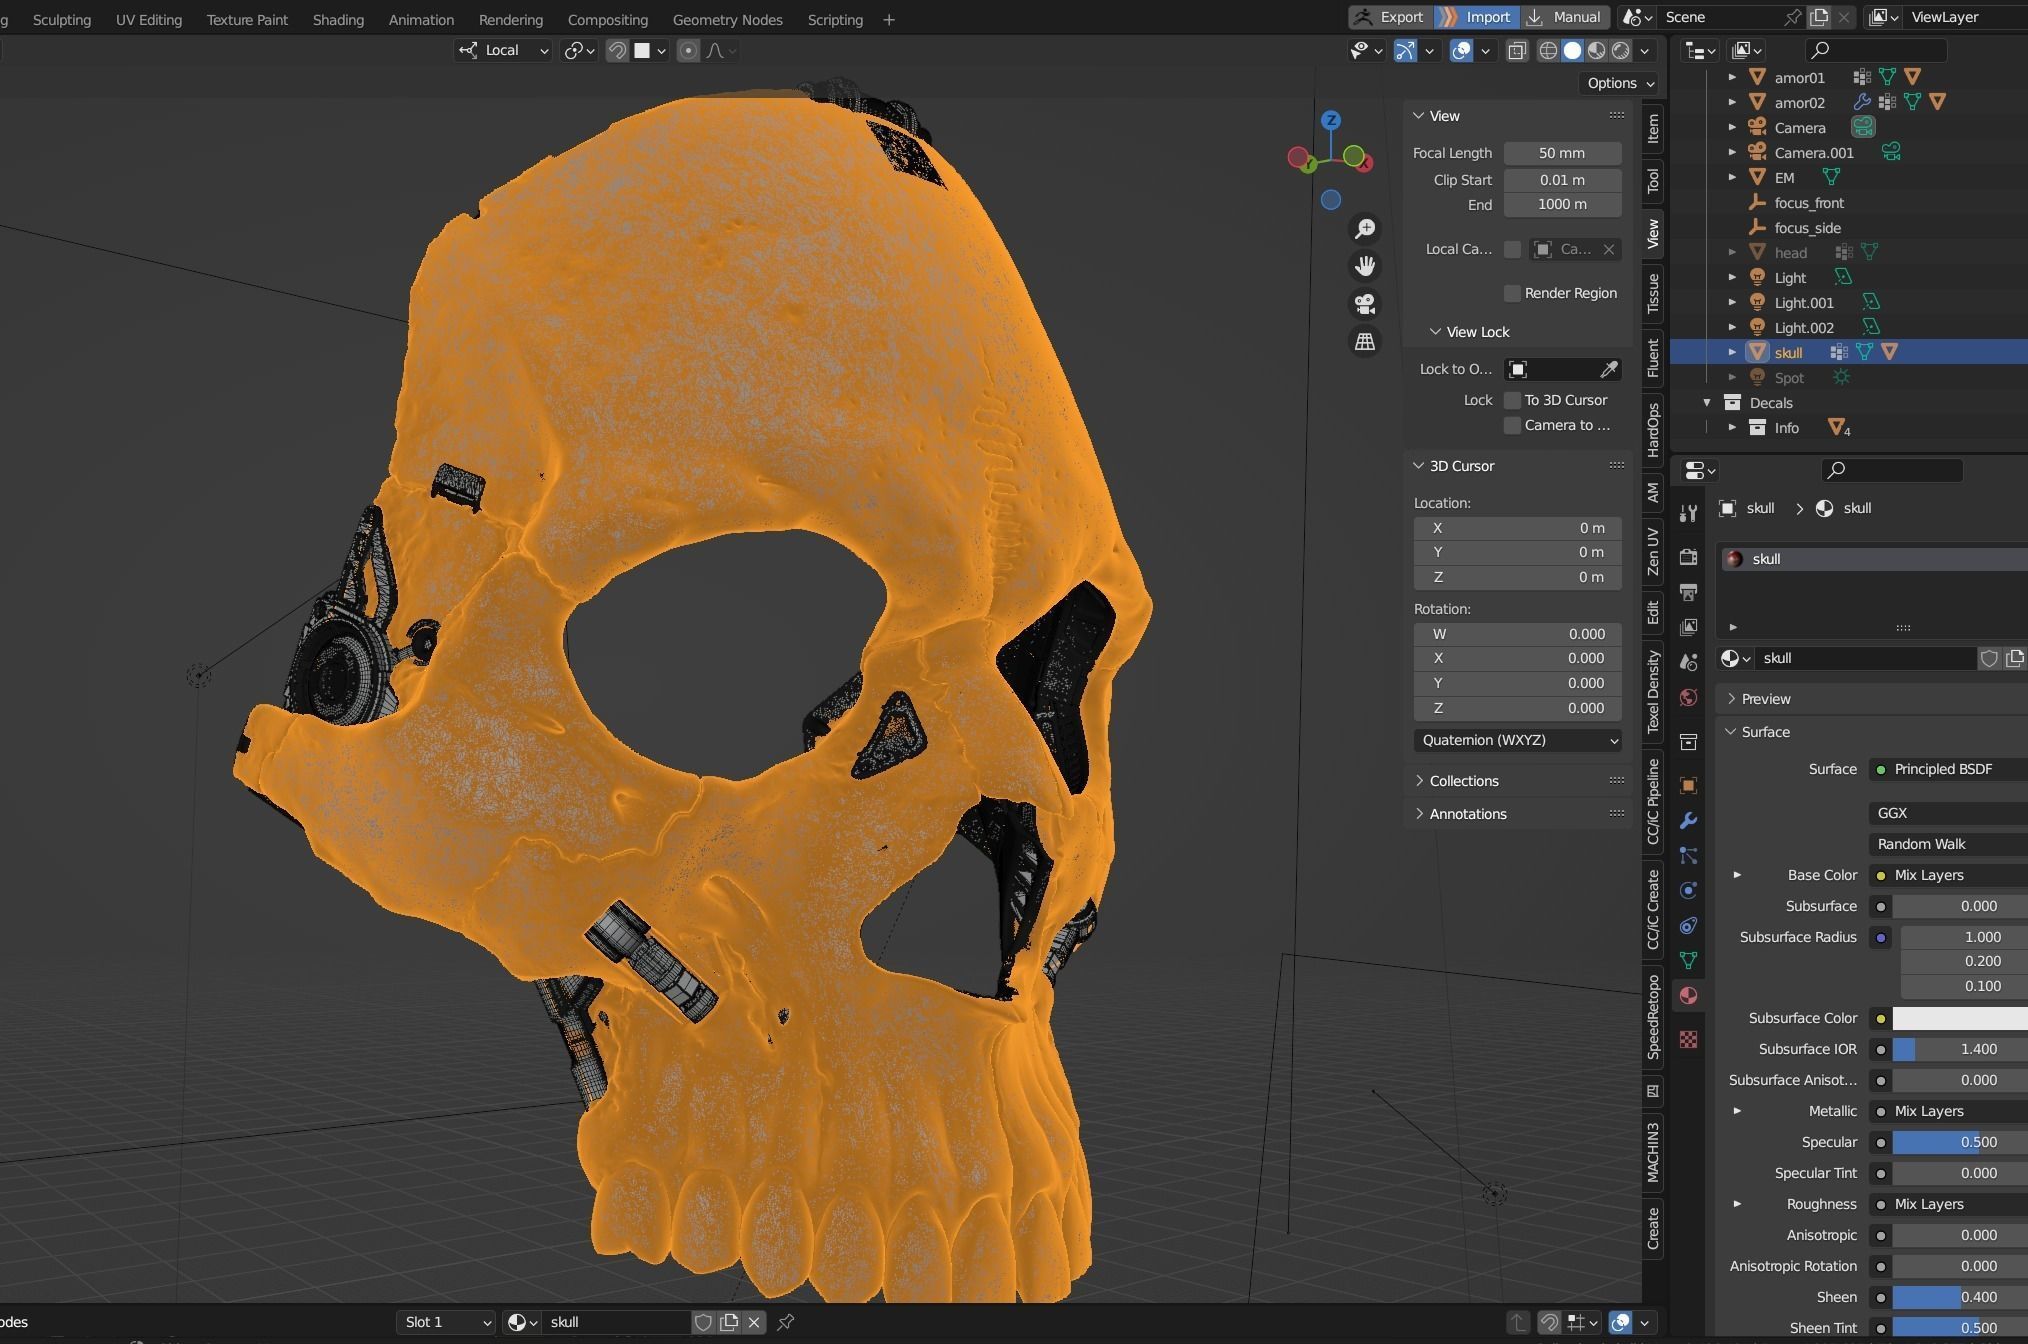
Task: Expand Base Color input arrow
Action: pyautogui.click(x=1737, y=875)
